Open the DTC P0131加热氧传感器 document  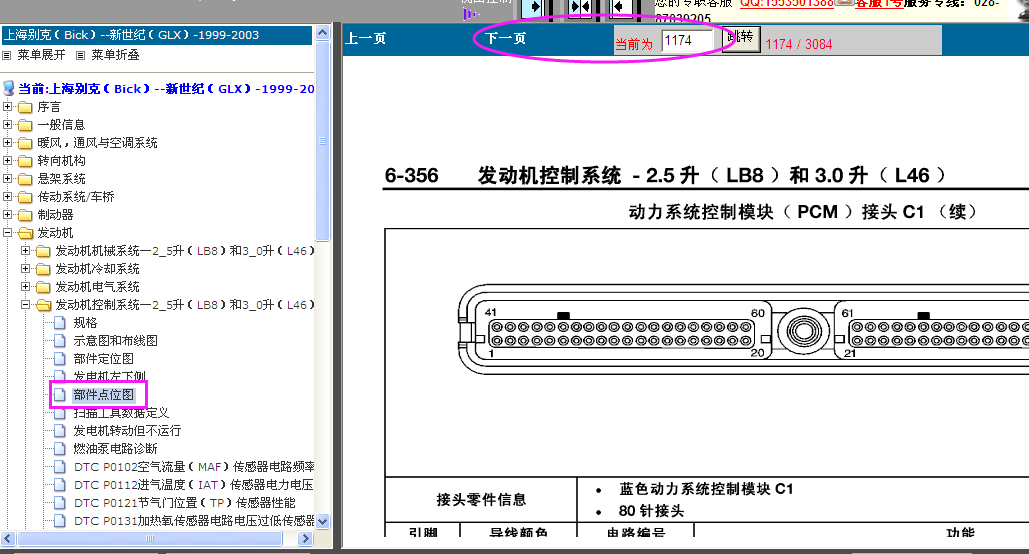[x=194, y=521]
